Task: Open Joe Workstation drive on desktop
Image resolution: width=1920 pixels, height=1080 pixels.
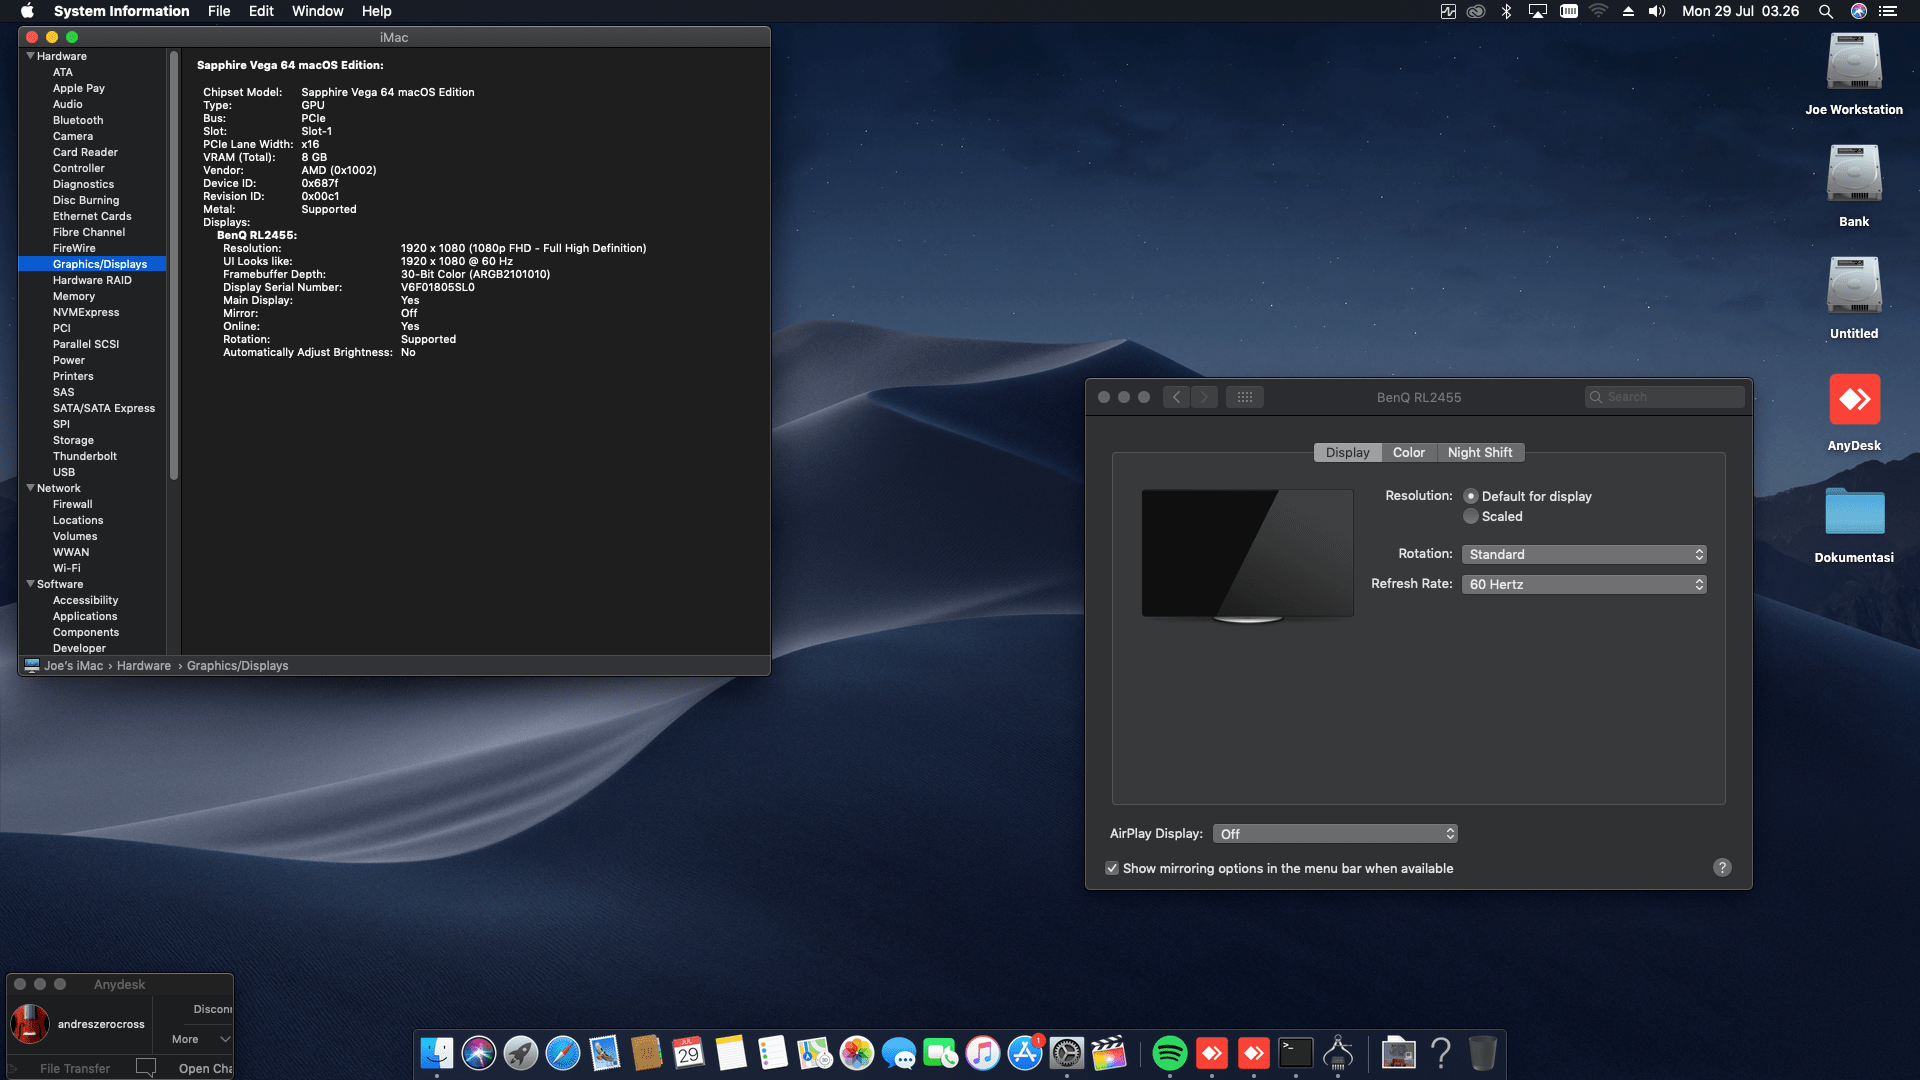Action: coord(1854,62)
